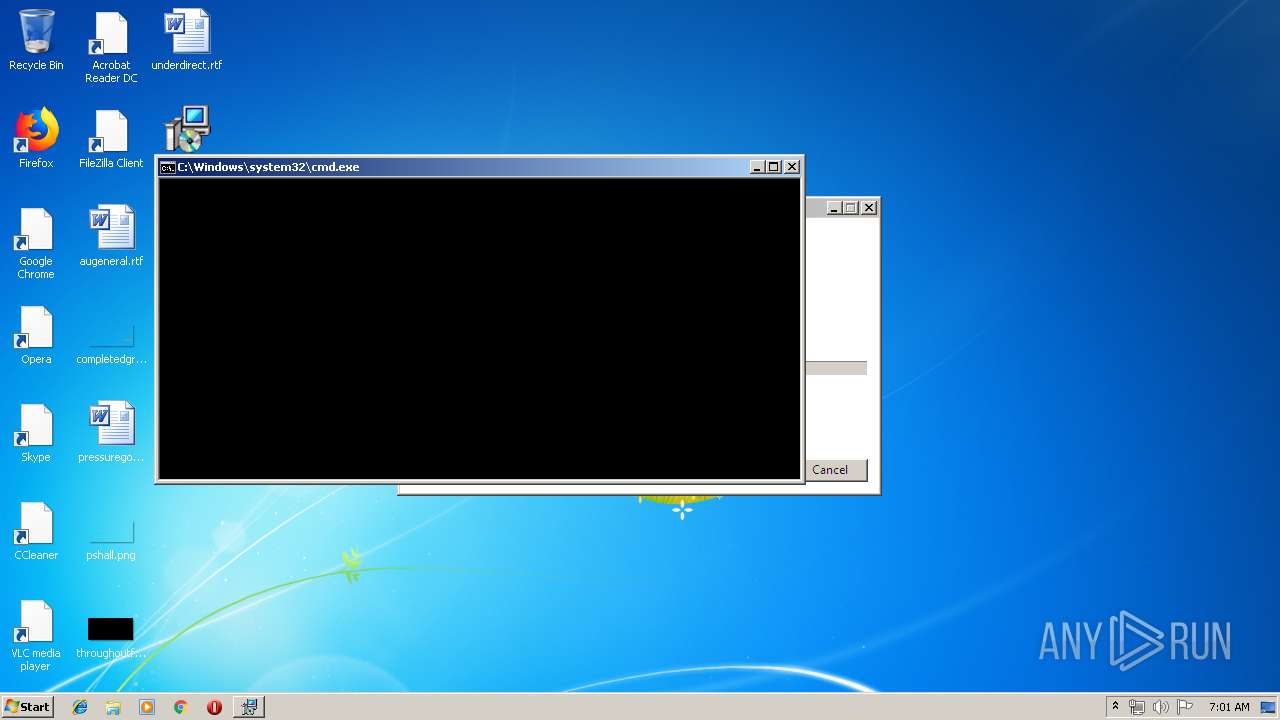The width and height of the screenshot is (1280, 720).
Task: Show hidden system tray icons
Action: click(x=1115, y=707)
